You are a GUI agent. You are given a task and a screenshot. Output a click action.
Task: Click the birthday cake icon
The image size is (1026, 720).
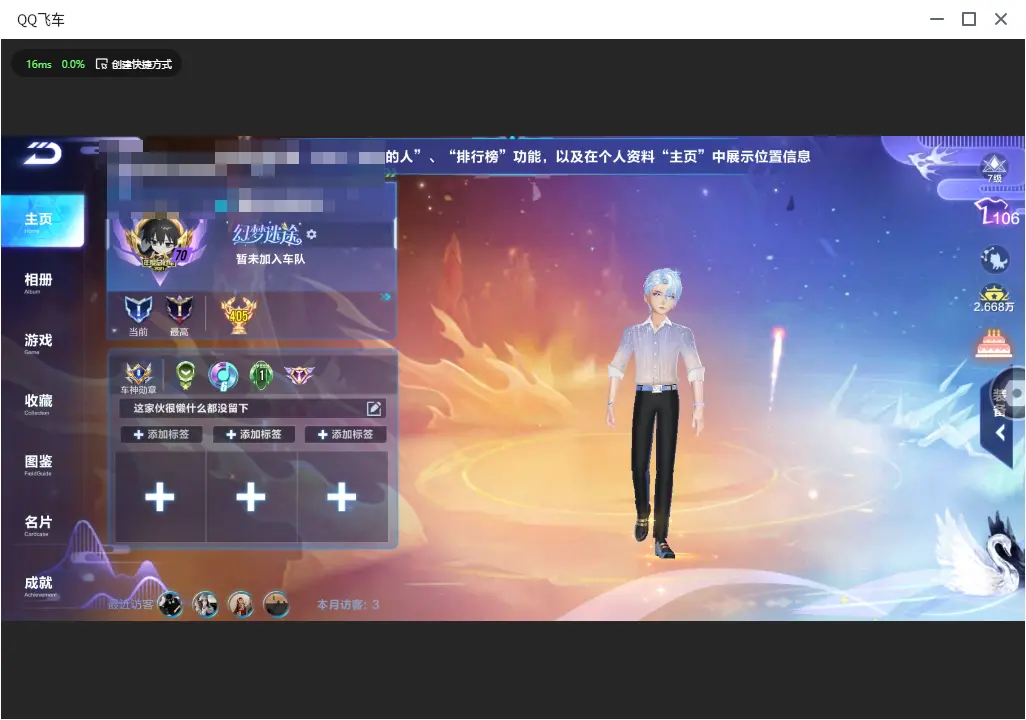click(x=994, y=344)
